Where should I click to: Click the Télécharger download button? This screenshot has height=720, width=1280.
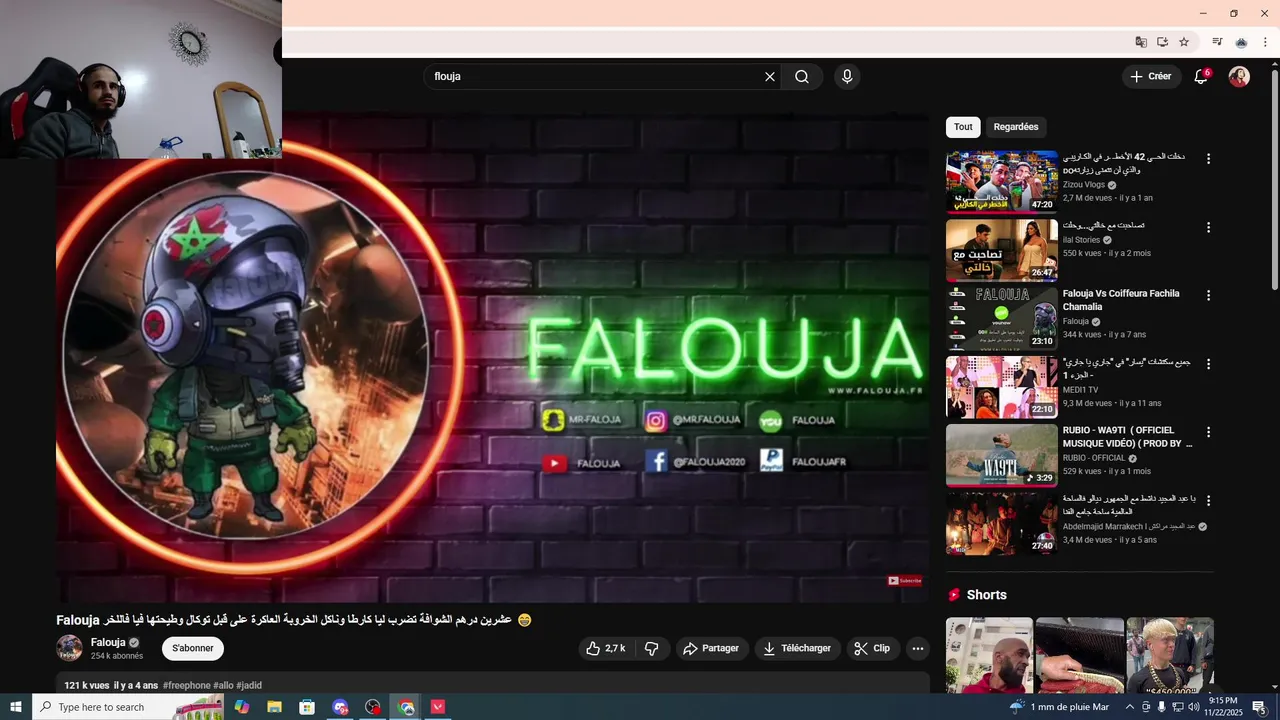(798, 649)
